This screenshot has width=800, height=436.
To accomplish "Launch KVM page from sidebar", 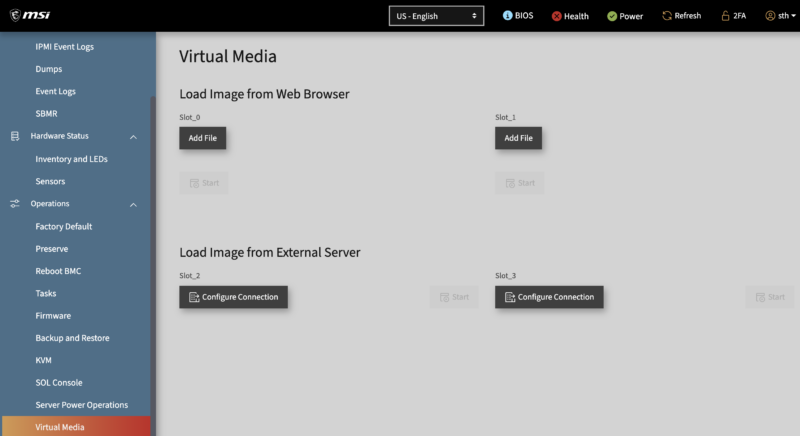I will click(43, 360).
